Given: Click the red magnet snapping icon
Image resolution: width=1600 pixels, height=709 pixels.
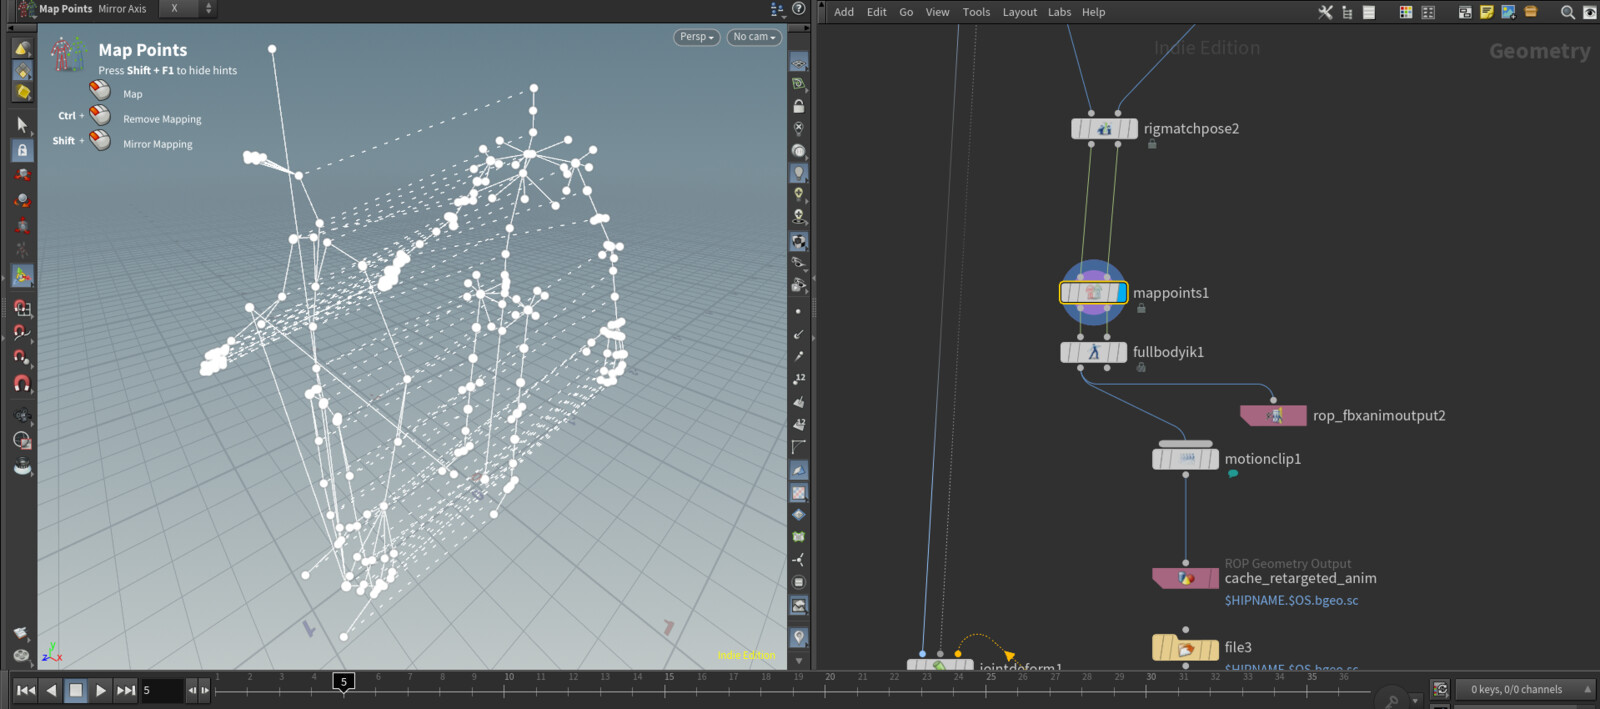Looking at the screenshot, I should [22, 384].
